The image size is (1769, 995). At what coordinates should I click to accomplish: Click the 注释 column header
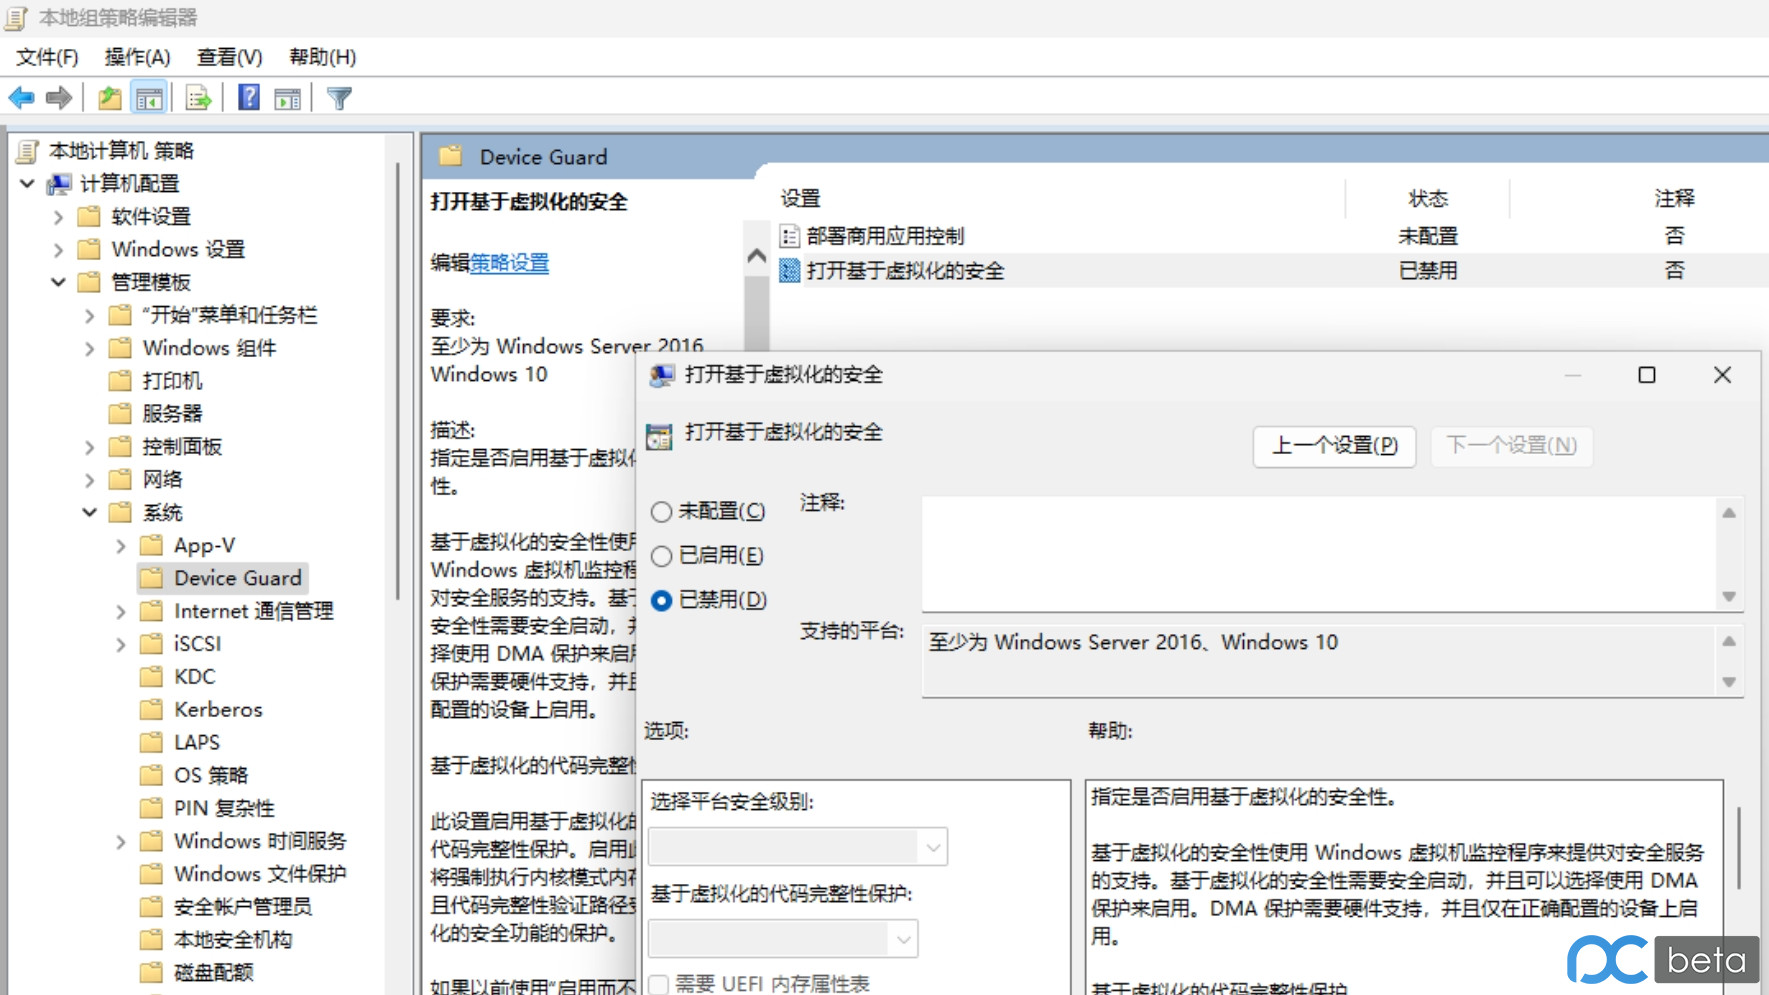point(1674,199)
